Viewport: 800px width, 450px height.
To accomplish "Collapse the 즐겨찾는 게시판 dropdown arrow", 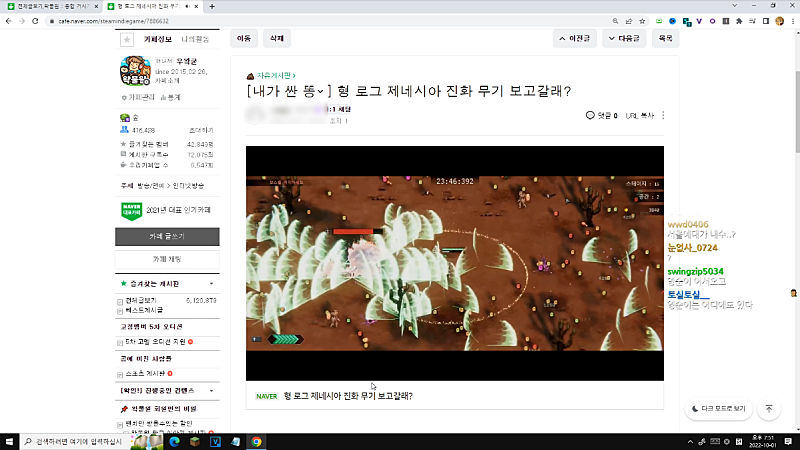I will [211, 284].
